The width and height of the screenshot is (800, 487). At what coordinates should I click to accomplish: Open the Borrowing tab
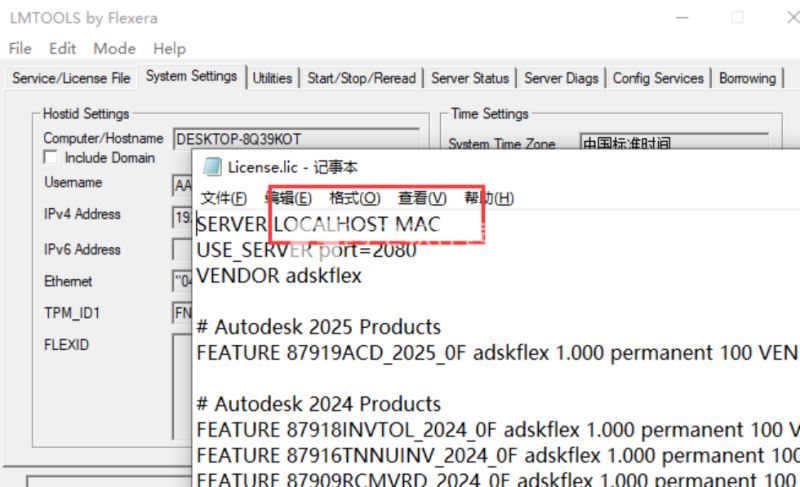coord(747,78)
